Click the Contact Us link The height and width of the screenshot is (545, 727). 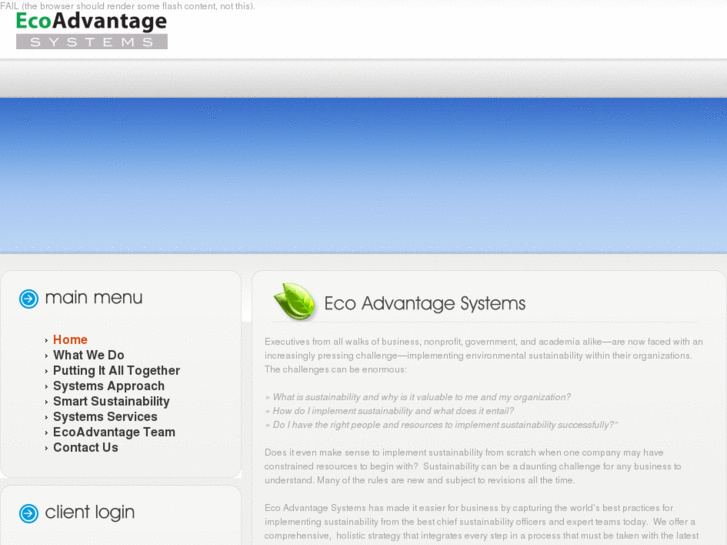[85, 447]
